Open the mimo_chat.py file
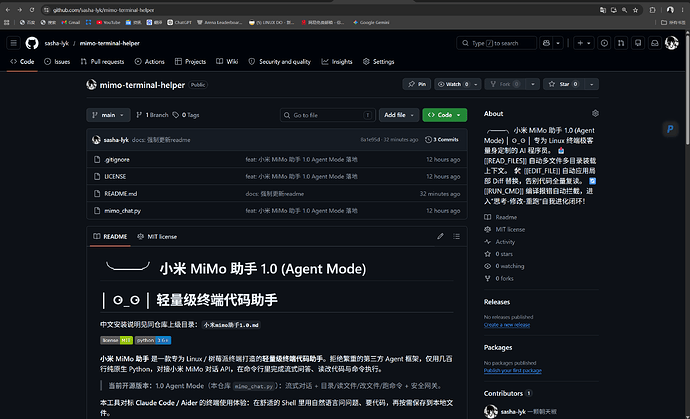Screen dimensions: 690x419 (122, 211)
